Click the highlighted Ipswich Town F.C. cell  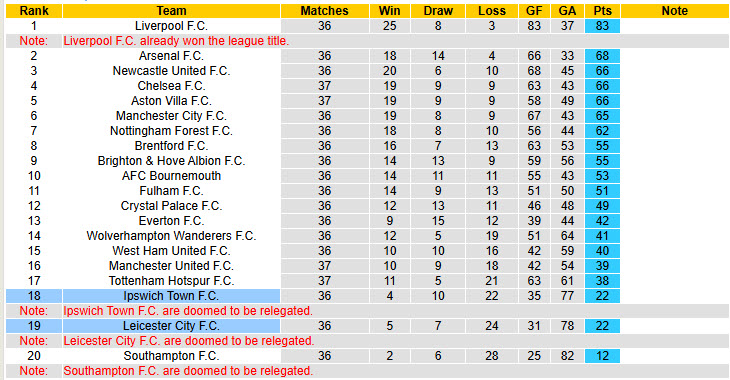tap(171, 296)
